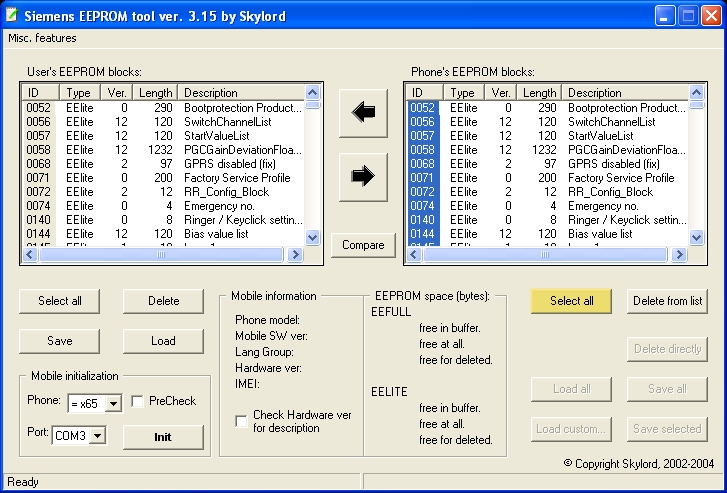Viewport: 727px width, 493px height.
Task: Sort Phone's list by Description column header
Action: pyautogui.click(x=626, y=93)
